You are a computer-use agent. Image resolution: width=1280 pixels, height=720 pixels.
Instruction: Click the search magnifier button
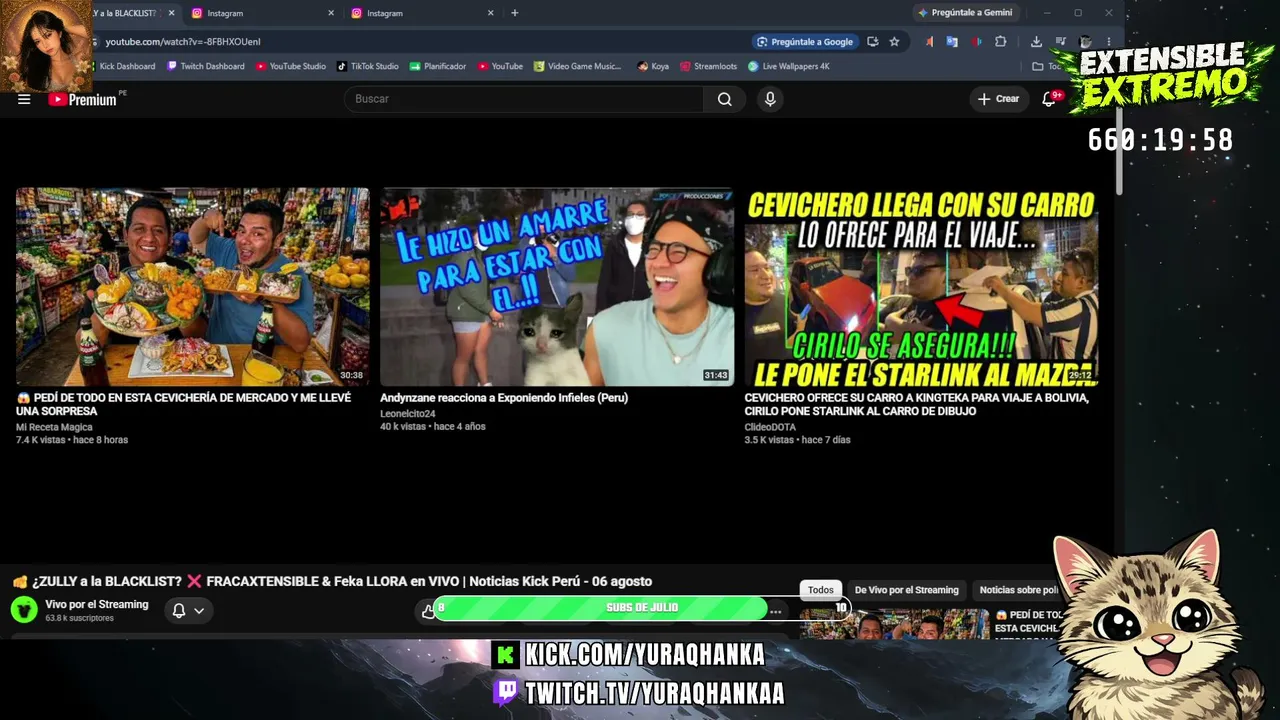725,99
